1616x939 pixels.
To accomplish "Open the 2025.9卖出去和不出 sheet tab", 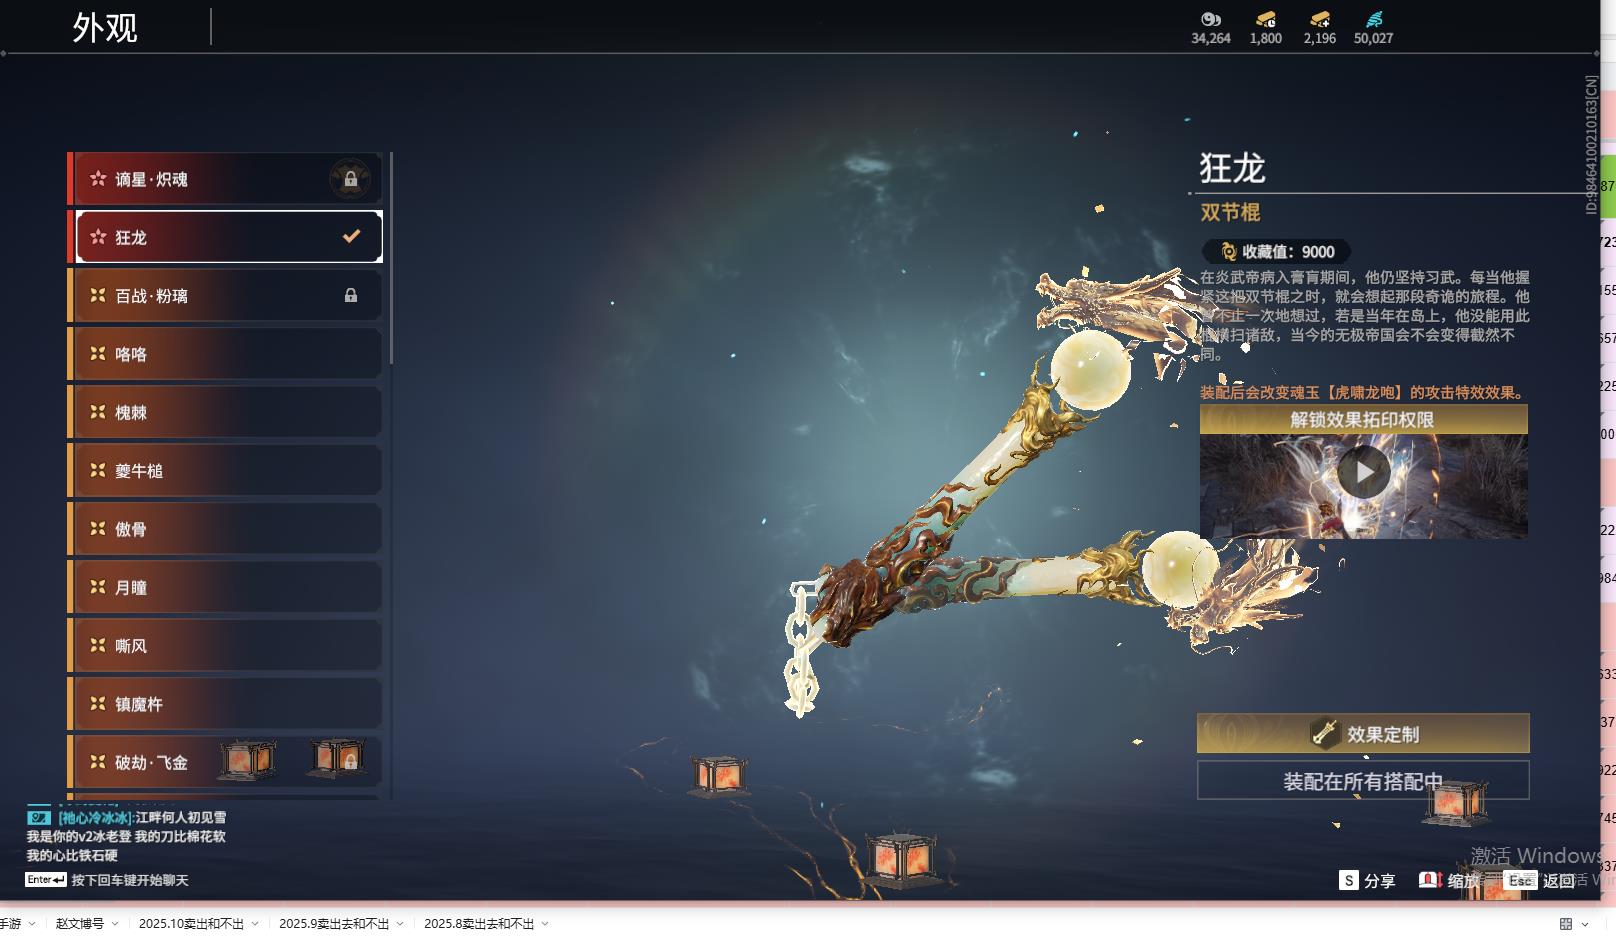I will [334, 924].
